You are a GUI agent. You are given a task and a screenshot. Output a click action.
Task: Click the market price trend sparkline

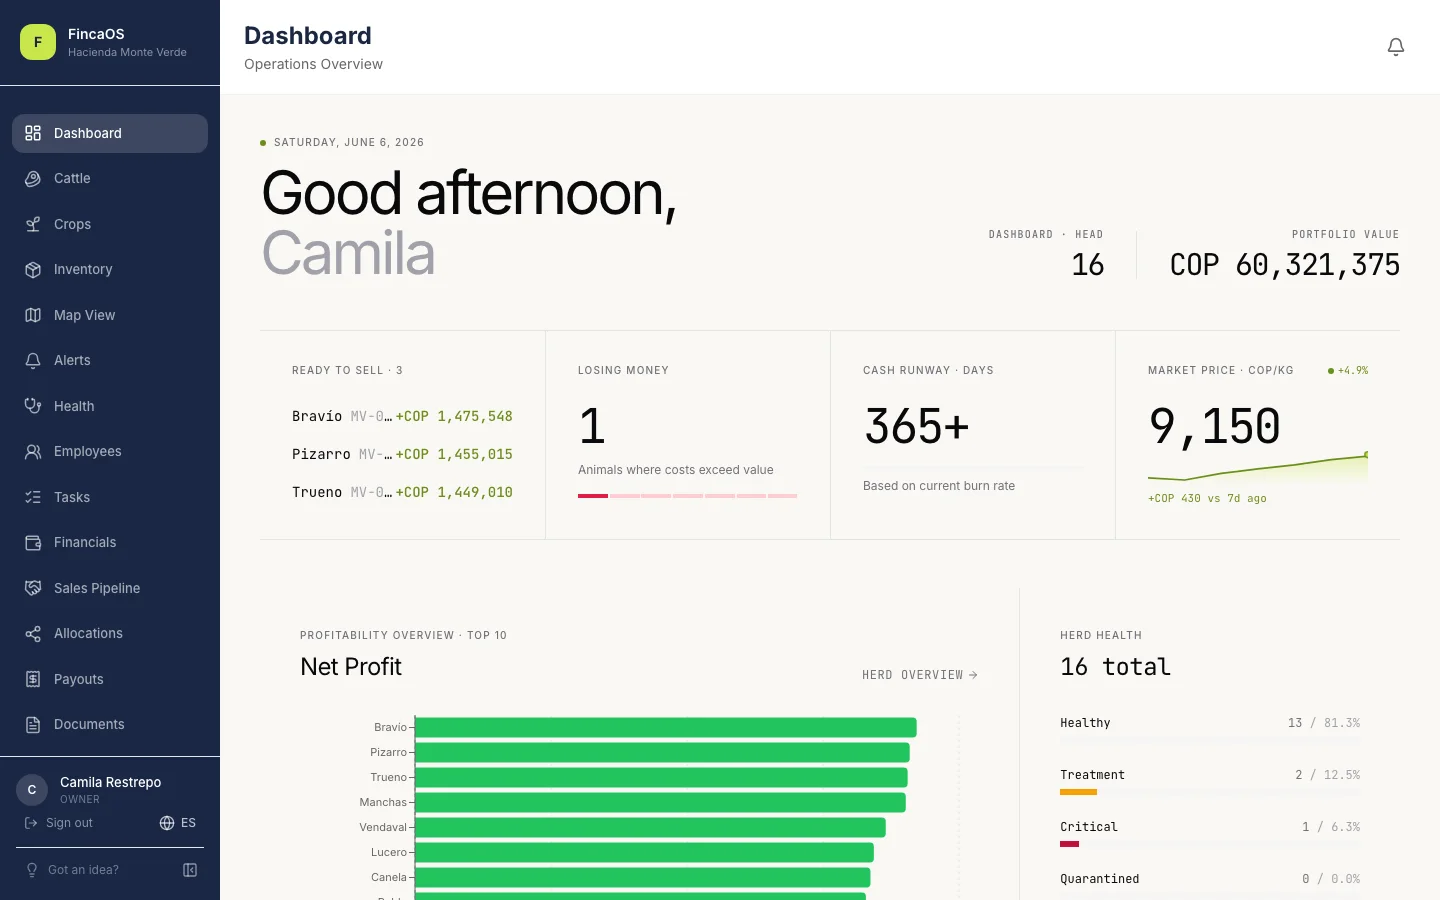pyautogui.click(x=1258, y=468)
